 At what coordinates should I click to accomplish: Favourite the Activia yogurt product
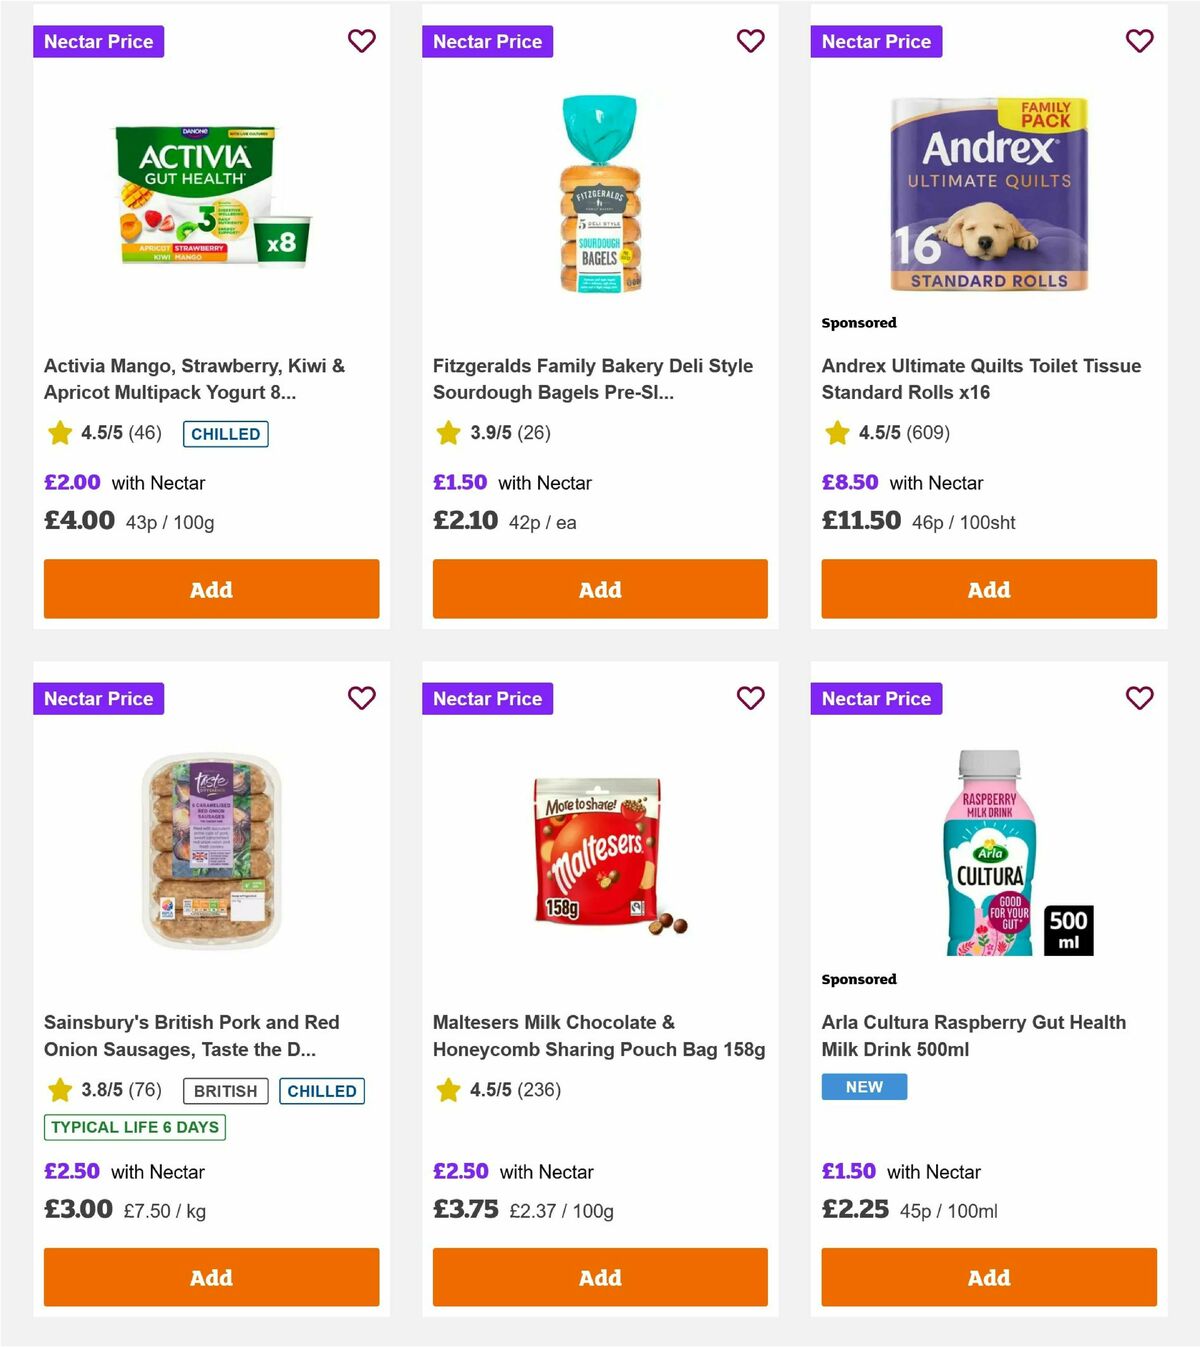coord(361,41)
